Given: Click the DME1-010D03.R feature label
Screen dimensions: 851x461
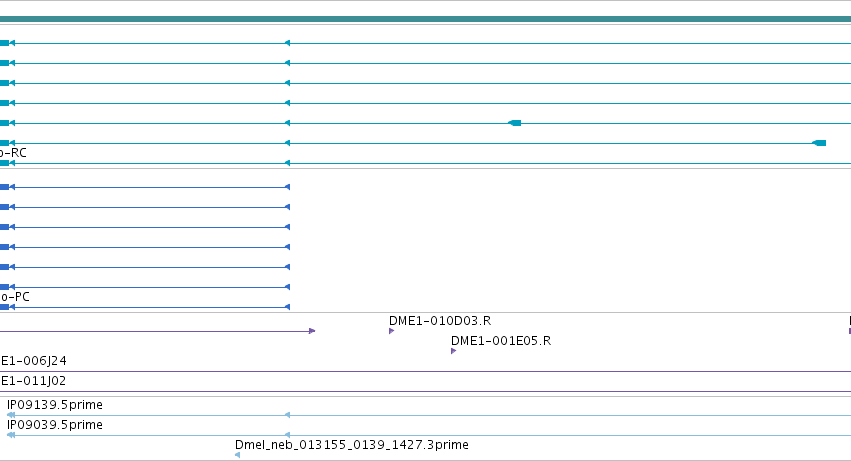Looking at the screenshot, I should [x=440, y=321].
